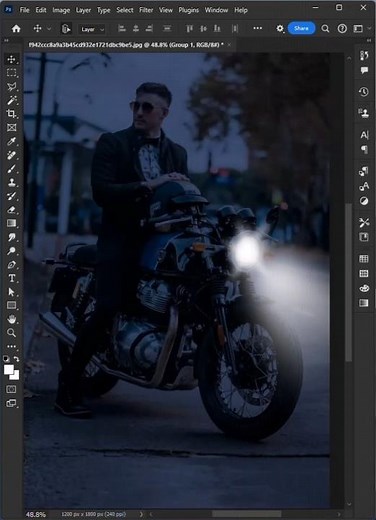Open the Character Styles panel icon
The image size is (376, 520).
click(x=364, y=186)
